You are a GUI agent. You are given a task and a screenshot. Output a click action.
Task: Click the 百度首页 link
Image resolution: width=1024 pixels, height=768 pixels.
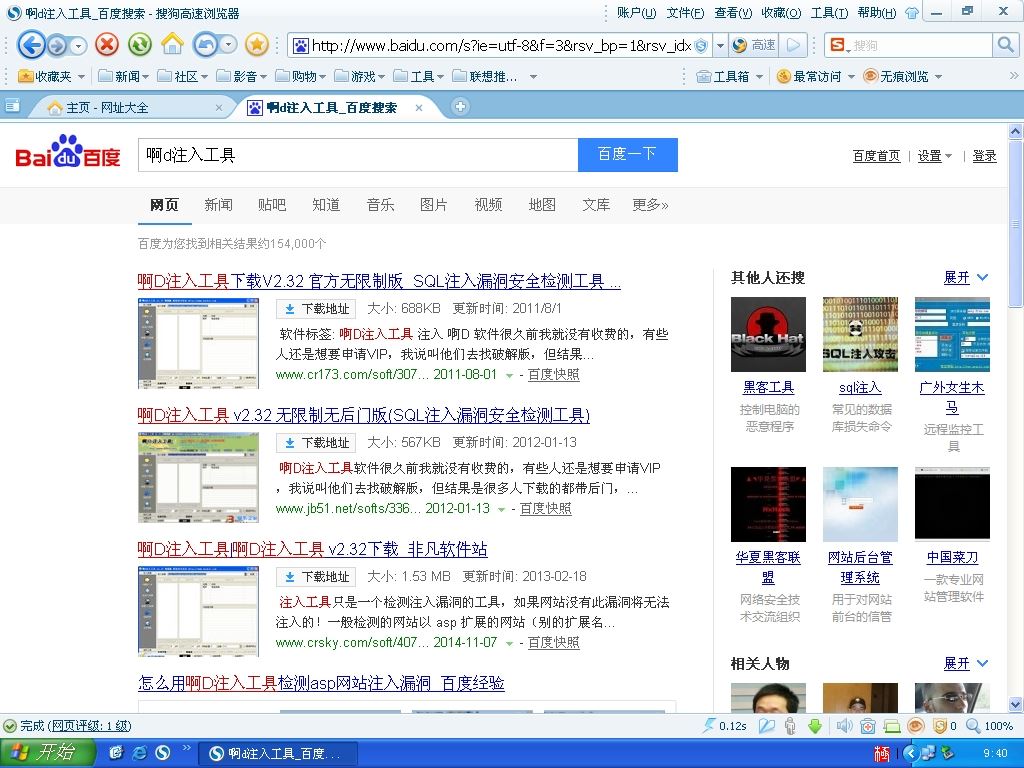tap(876, 155)
